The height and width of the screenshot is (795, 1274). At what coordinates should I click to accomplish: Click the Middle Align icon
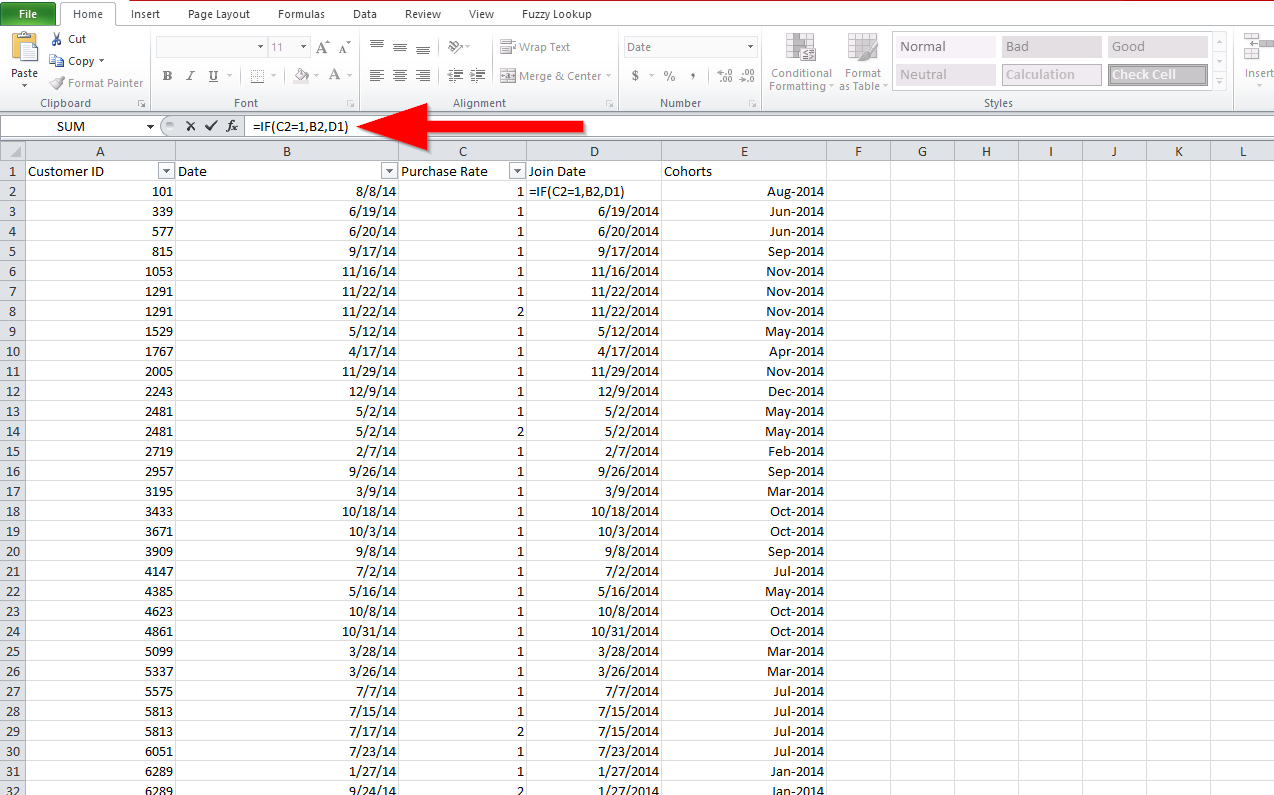click(400, 47)
